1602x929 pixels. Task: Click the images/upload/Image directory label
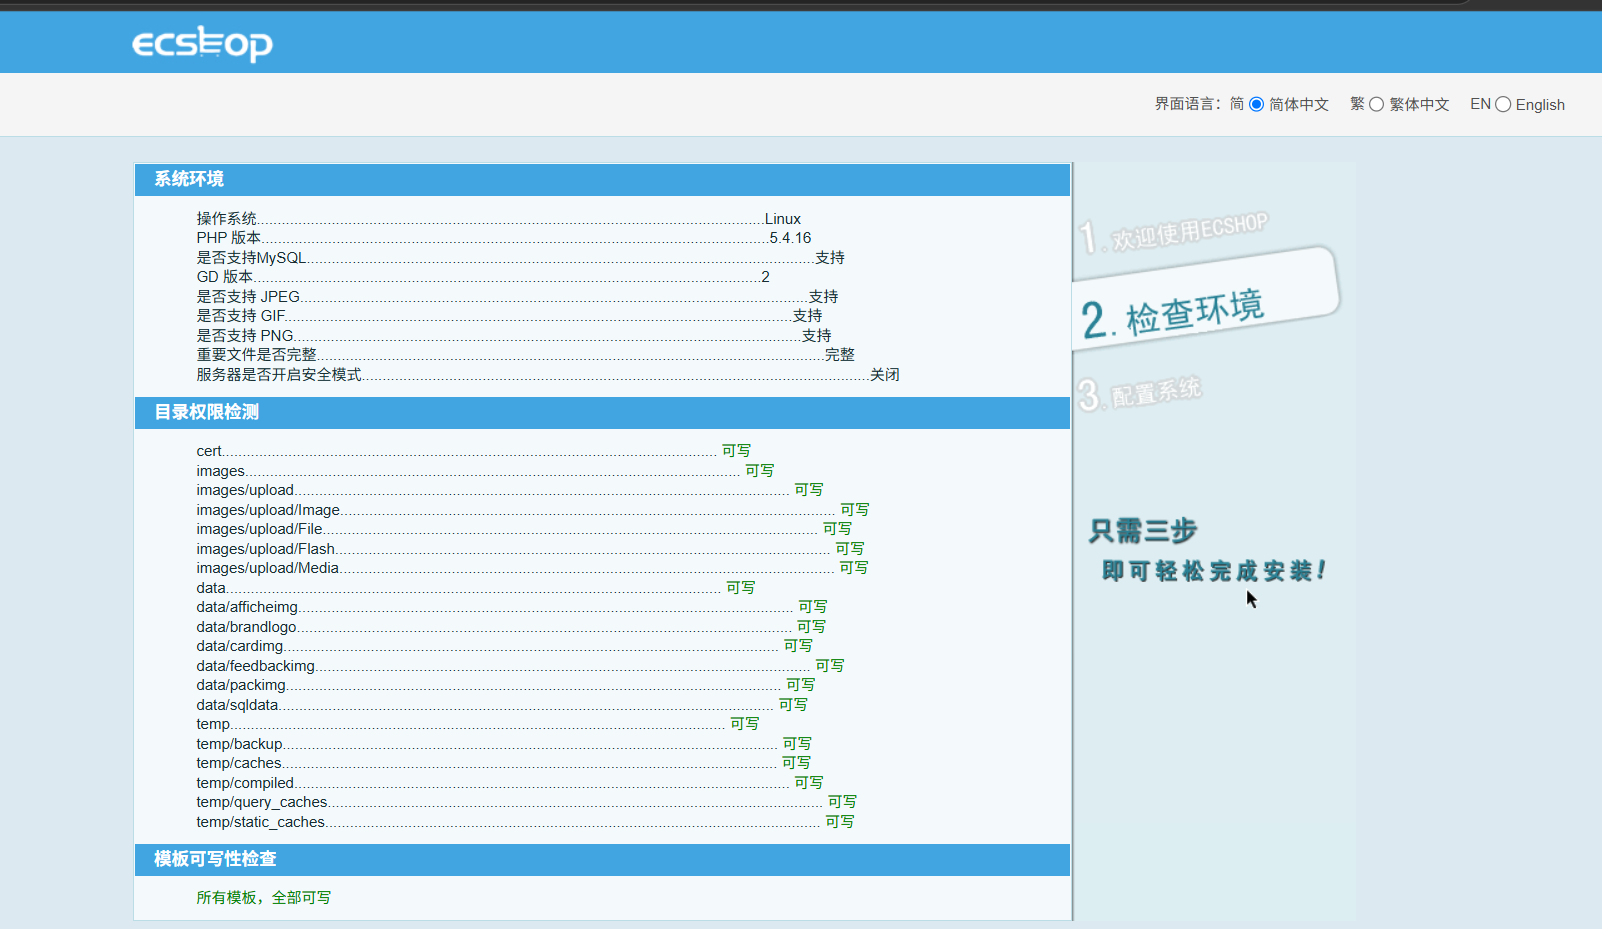[x=268, y=510]
